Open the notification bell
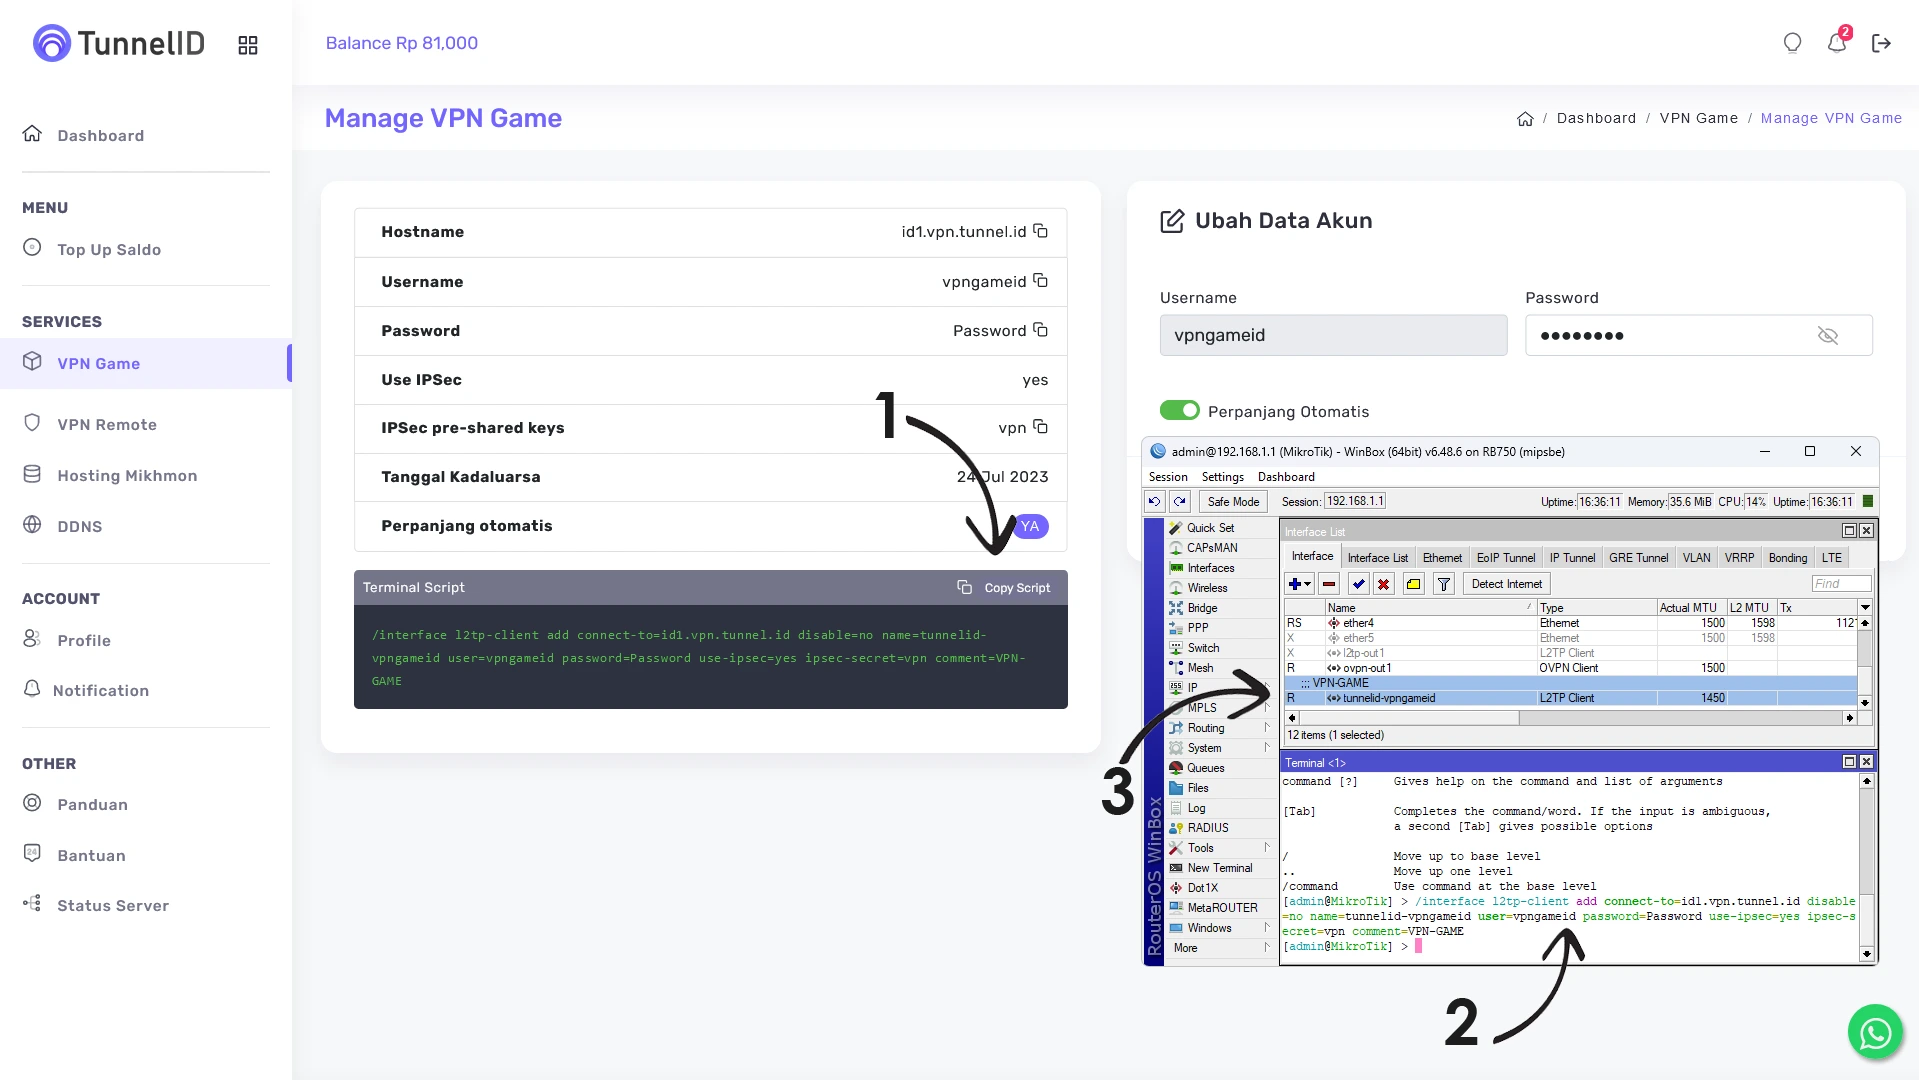This screenshot has width=1919, height=1080. [1837, 43]
